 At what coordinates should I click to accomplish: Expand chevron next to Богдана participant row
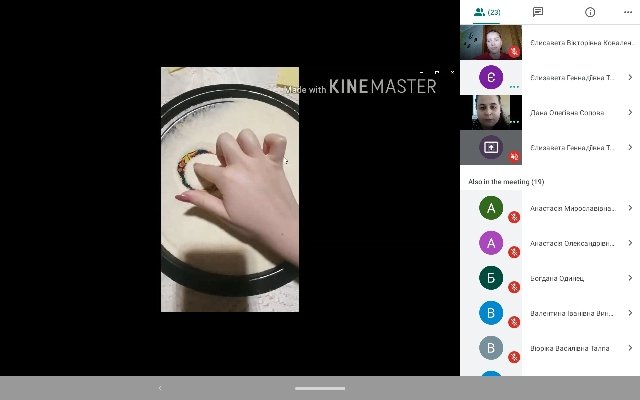pos(630,278)
